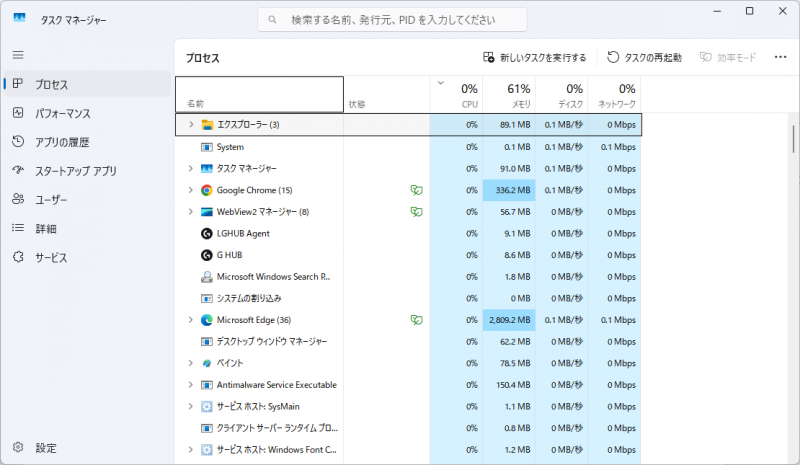Go to the サービス section
Screen dimensions: 800x465
point(51,258)
